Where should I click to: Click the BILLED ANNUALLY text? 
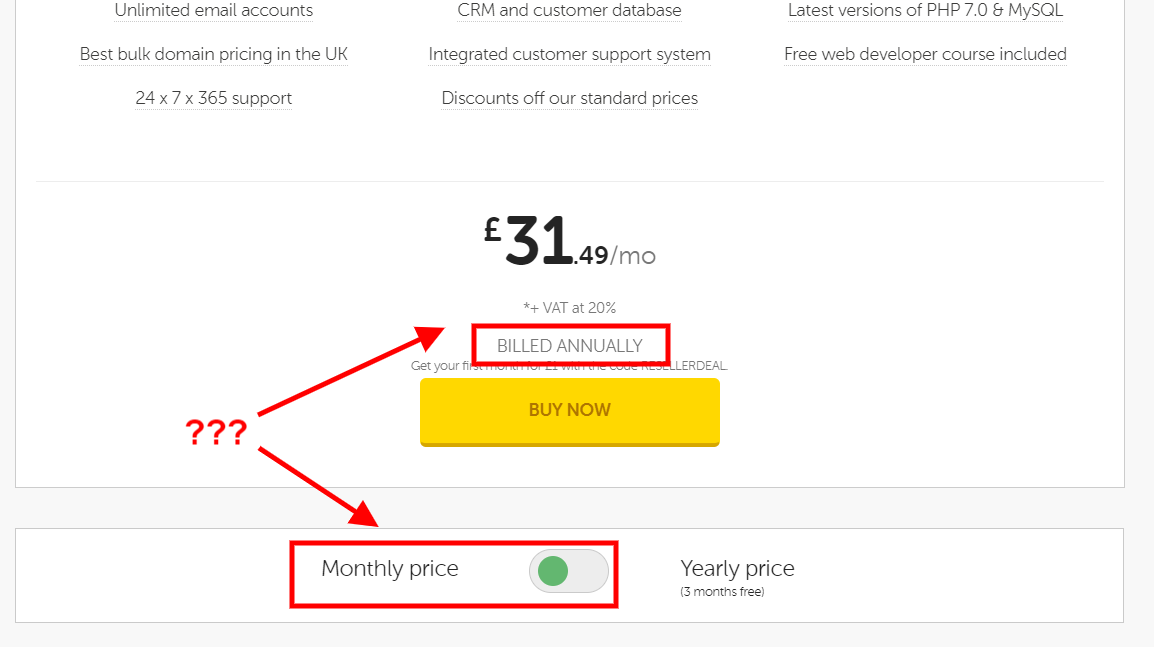click(x=569, y=346)
